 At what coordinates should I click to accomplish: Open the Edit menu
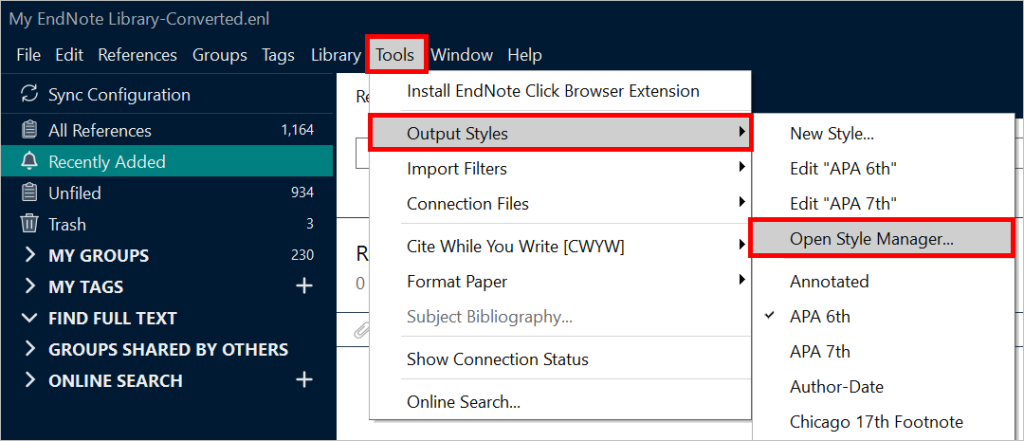pos(69,55)
